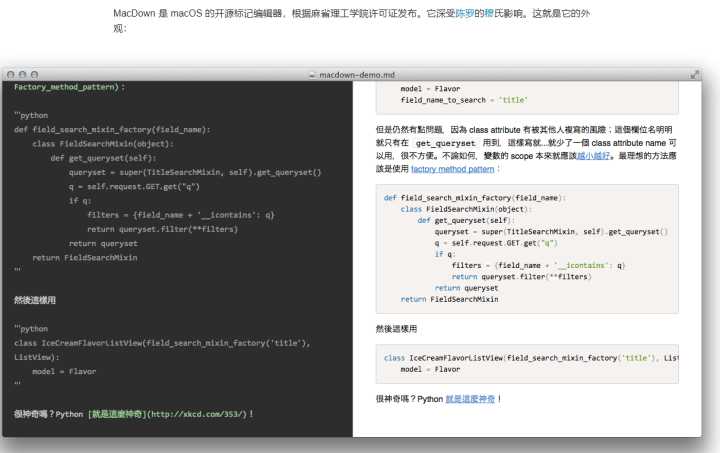Click 'class IceCreamFlavorListView' line in the preview code
The width and height of the screenshot is (720, 453).
point(531,358)
